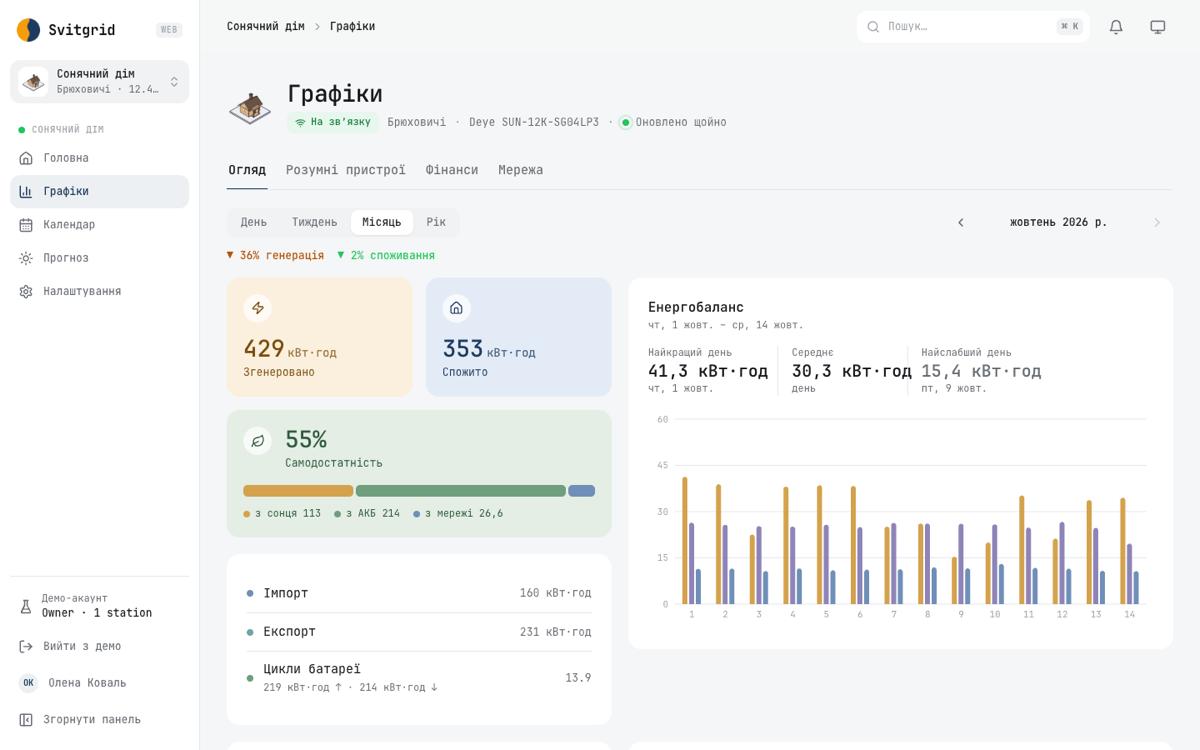
Task: Click the wifi icon in На зв'язку badge
Action: (x=300, y=122)
